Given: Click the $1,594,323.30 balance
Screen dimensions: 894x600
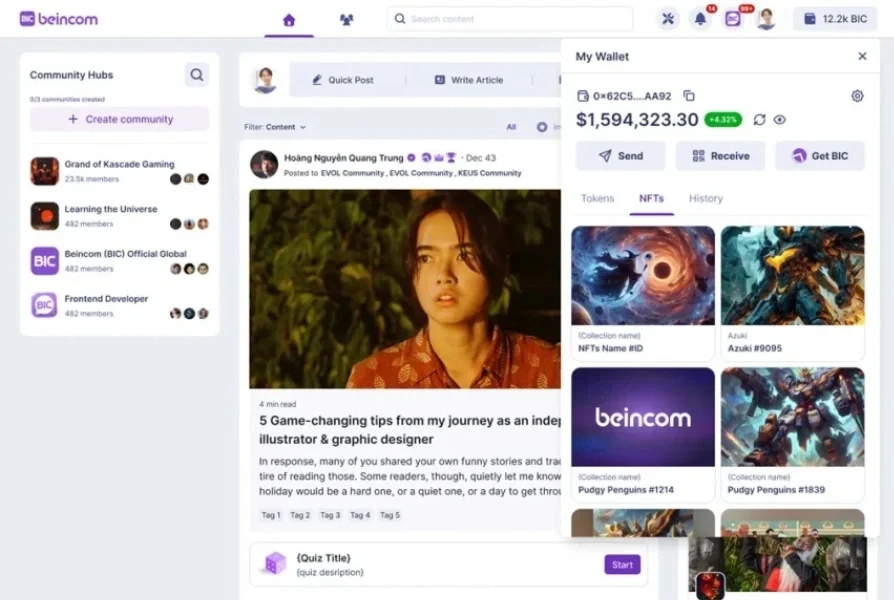Looking at the screenshot, I should tap(637, 120).
